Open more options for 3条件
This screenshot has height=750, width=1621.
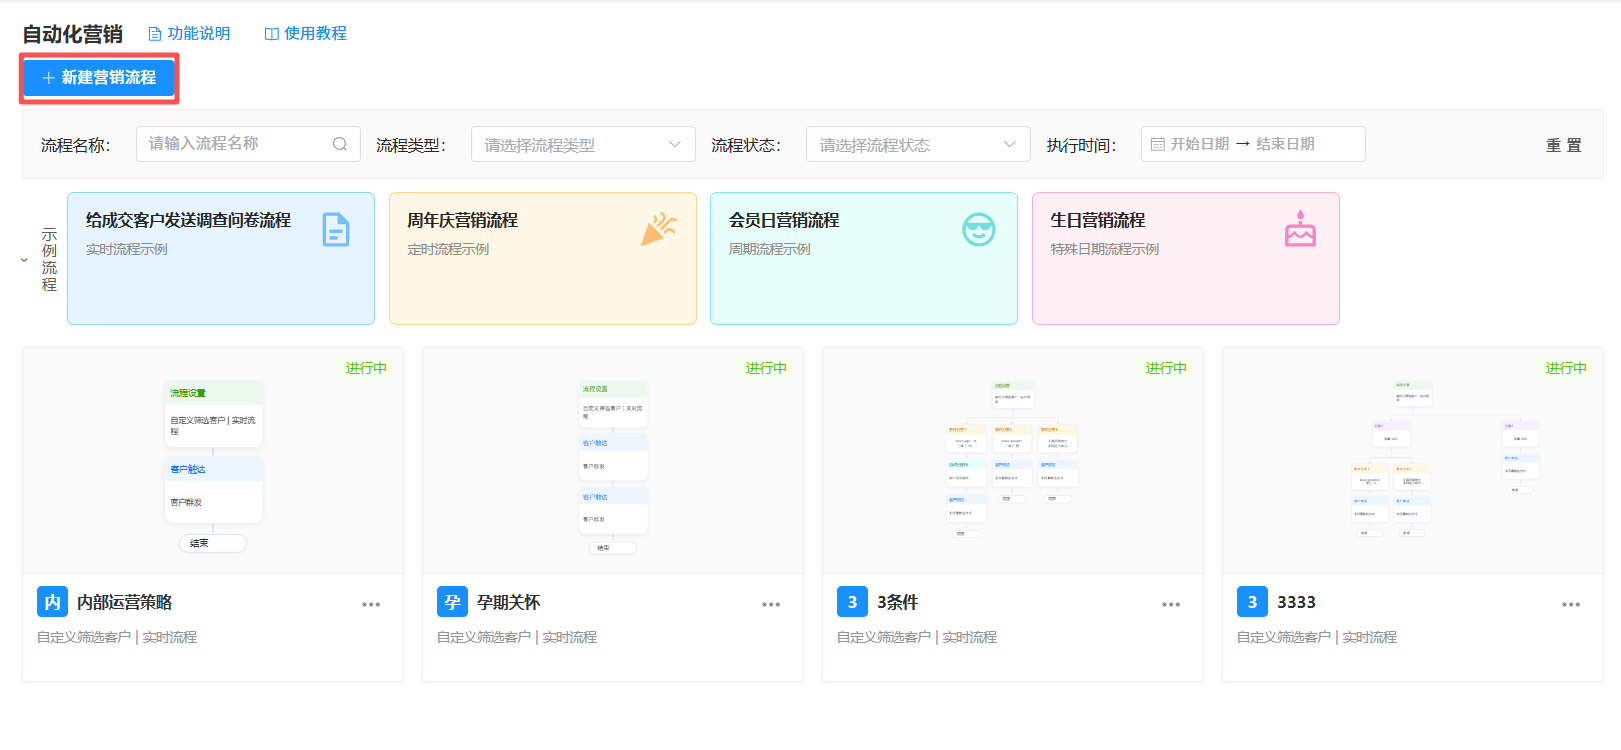click(x=1171, y=604)
